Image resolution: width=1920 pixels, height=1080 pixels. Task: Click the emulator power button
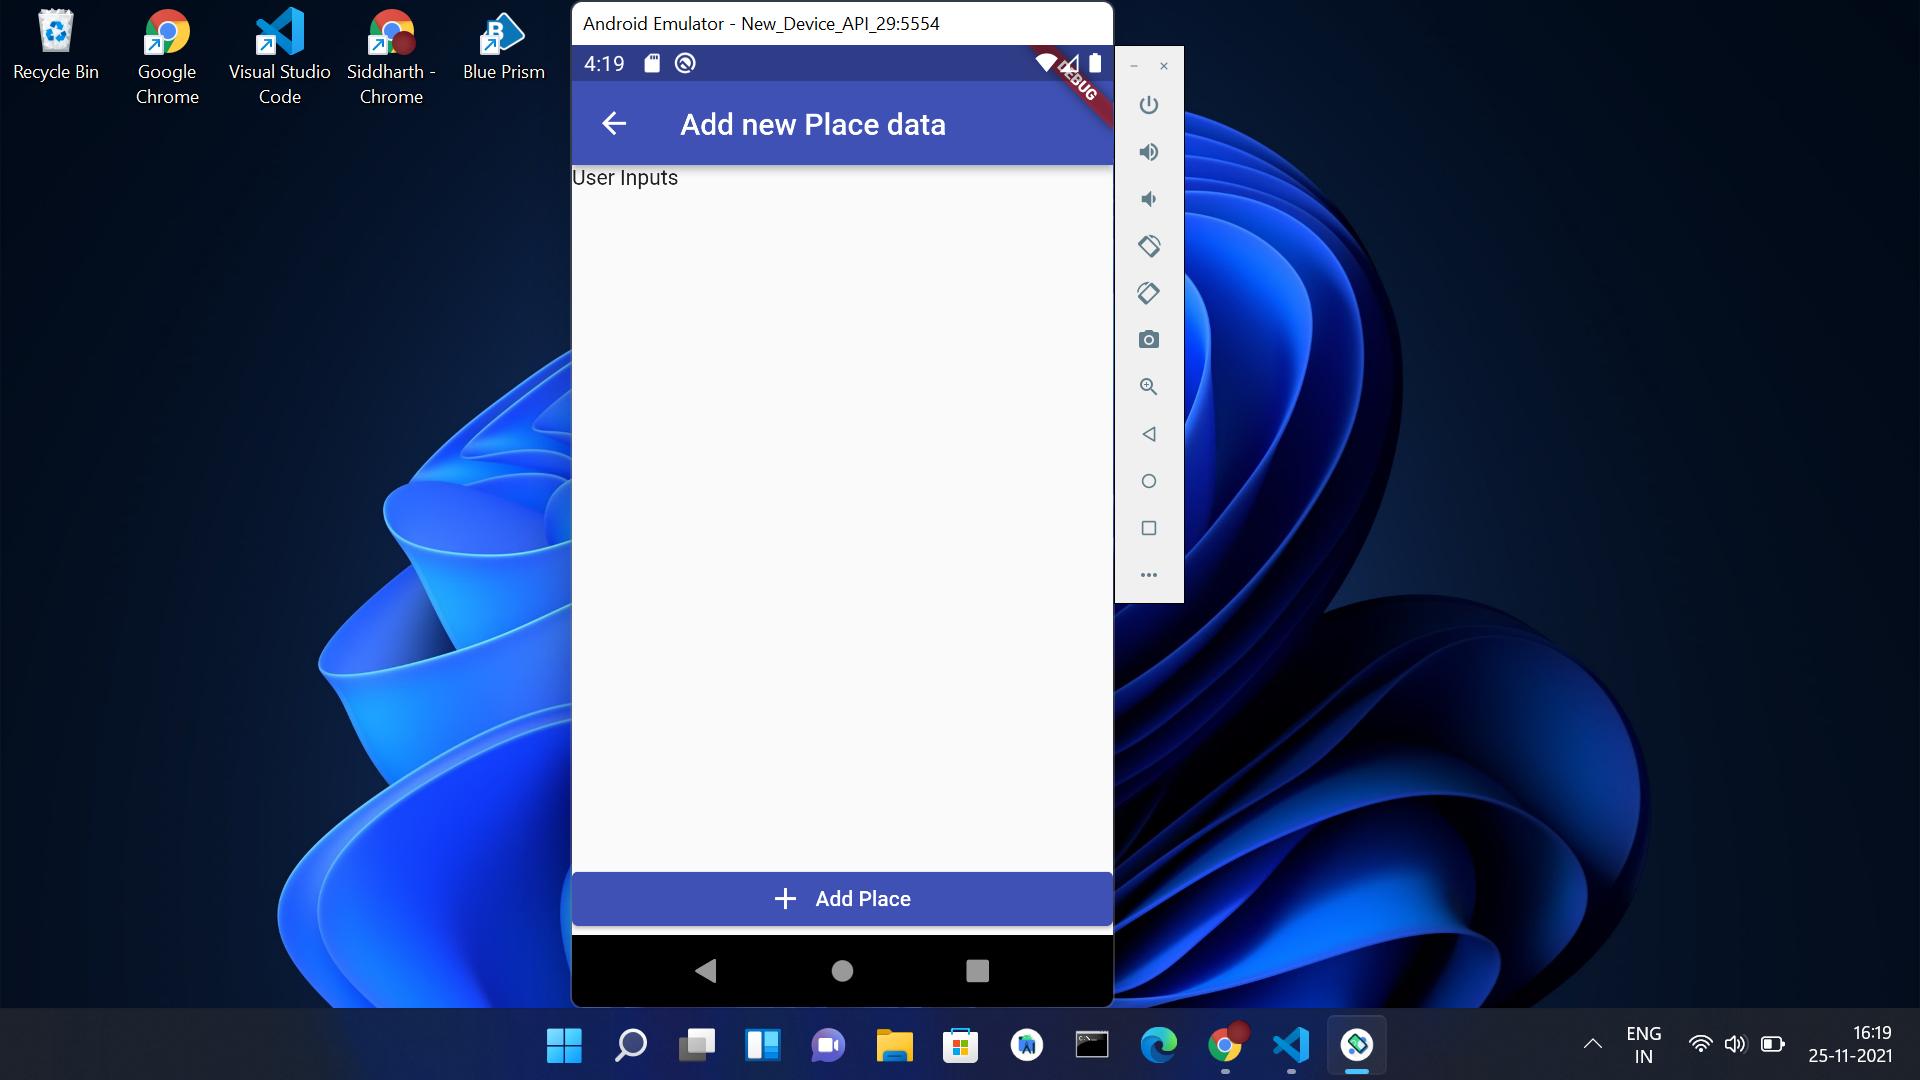click(1149, 105)
